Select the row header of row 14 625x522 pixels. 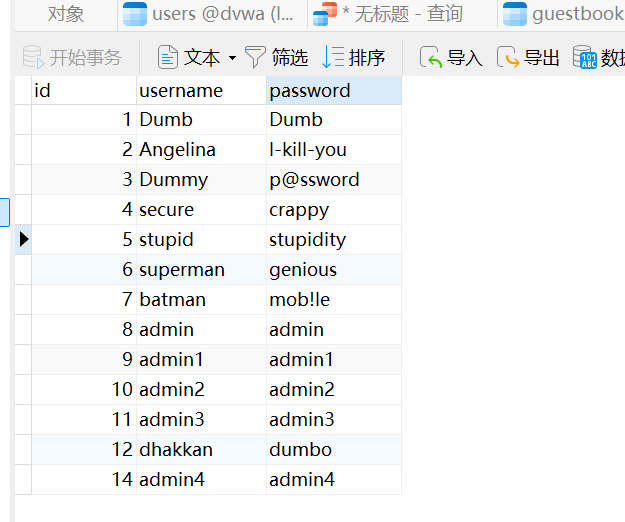point(23,479)
